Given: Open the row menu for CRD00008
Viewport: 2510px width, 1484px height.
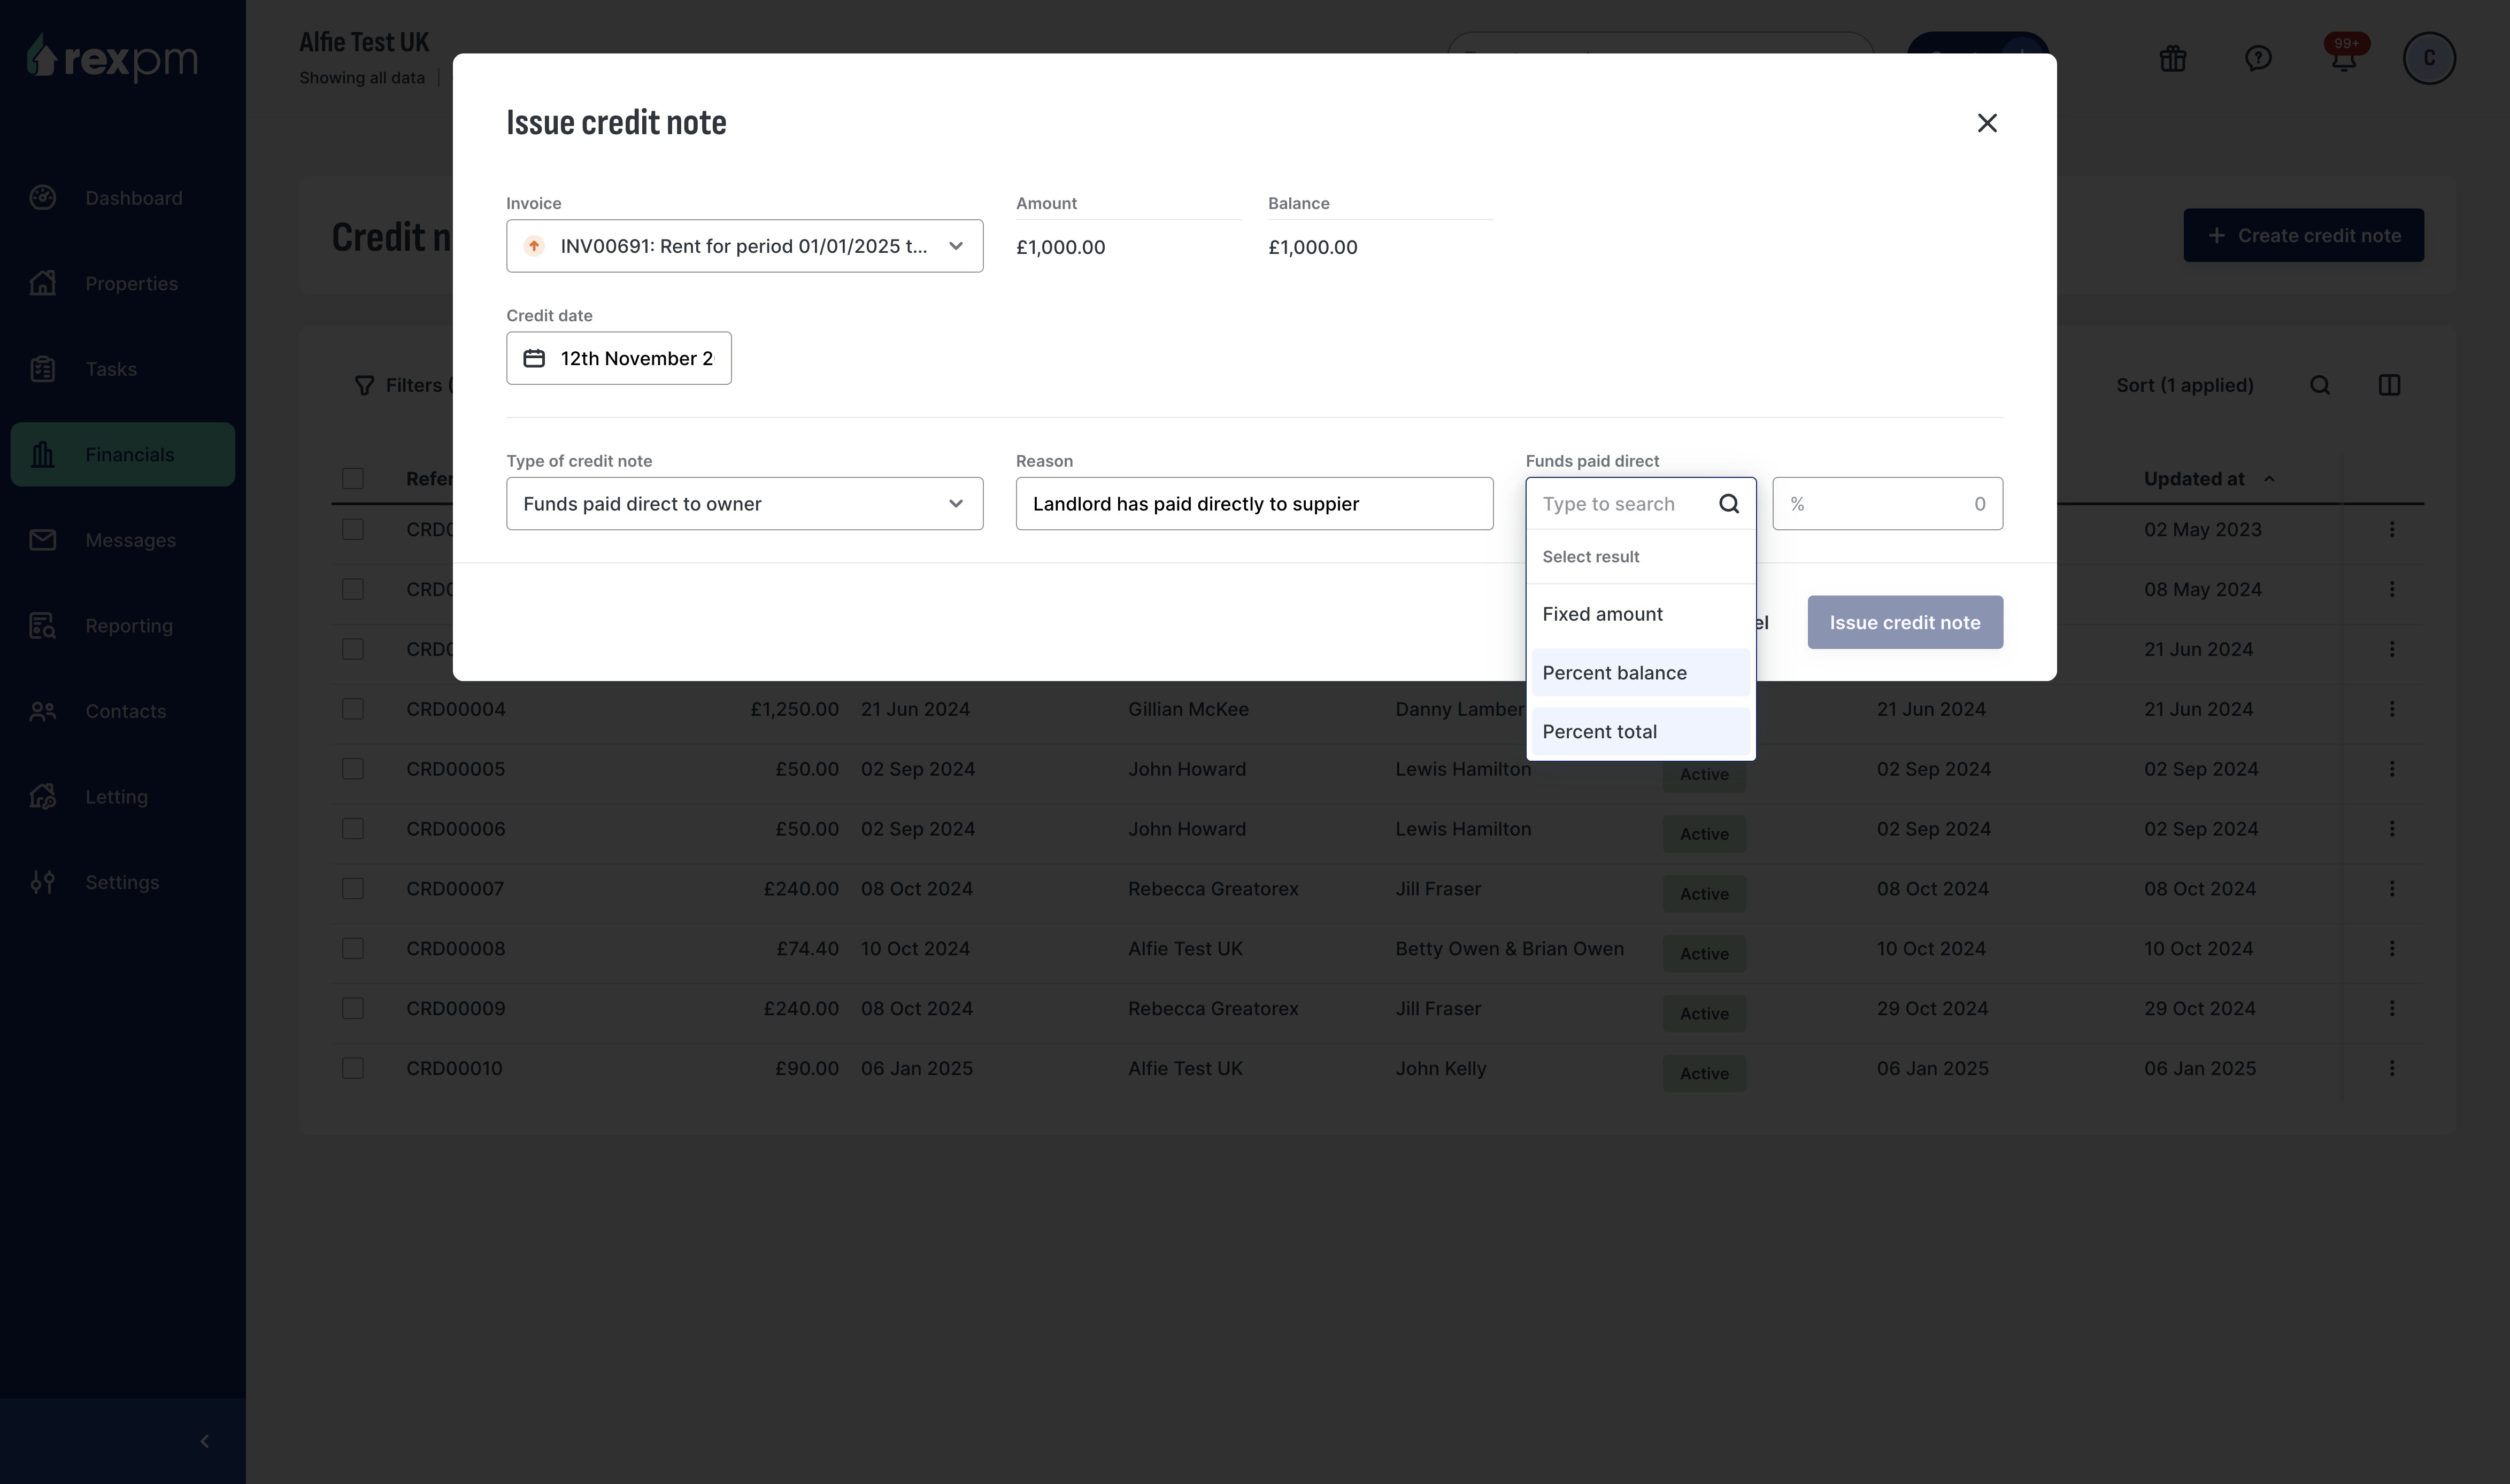Looking at the screenshot, I should click(x=2392, y=949).
